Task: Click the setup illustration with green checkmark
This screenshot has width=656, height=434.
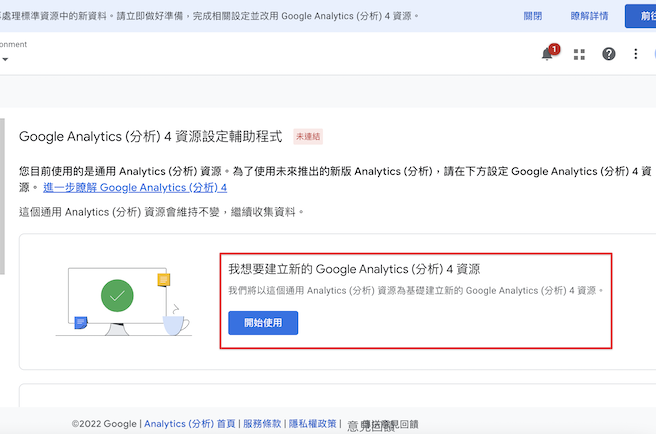Action: pos(124,302)
